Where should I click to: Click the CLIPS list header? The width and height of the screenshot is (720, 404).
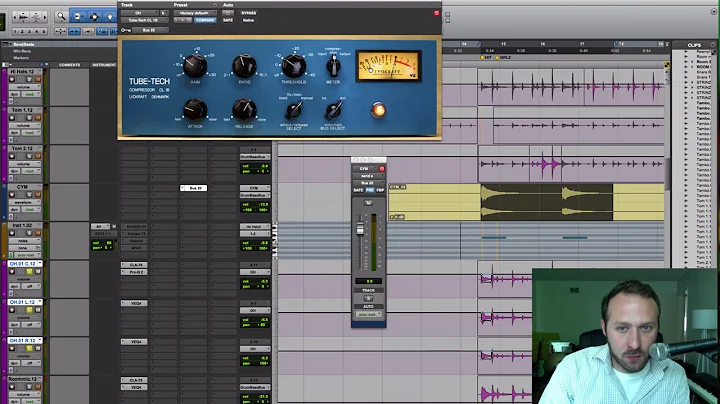(694, 45)
